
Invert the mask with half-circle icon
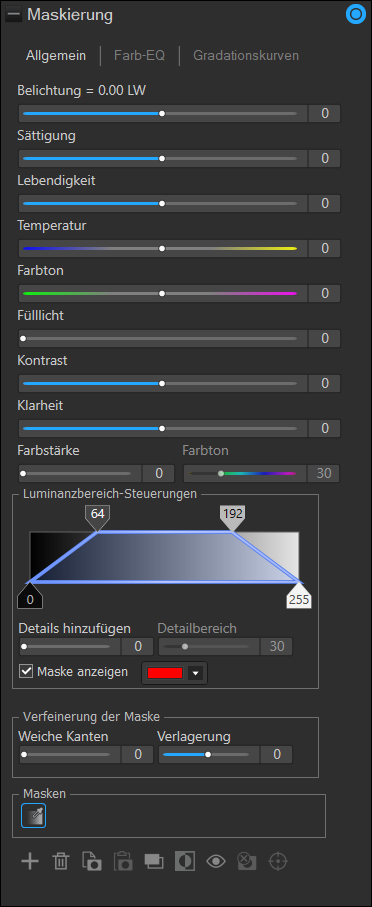pos(186,861)
